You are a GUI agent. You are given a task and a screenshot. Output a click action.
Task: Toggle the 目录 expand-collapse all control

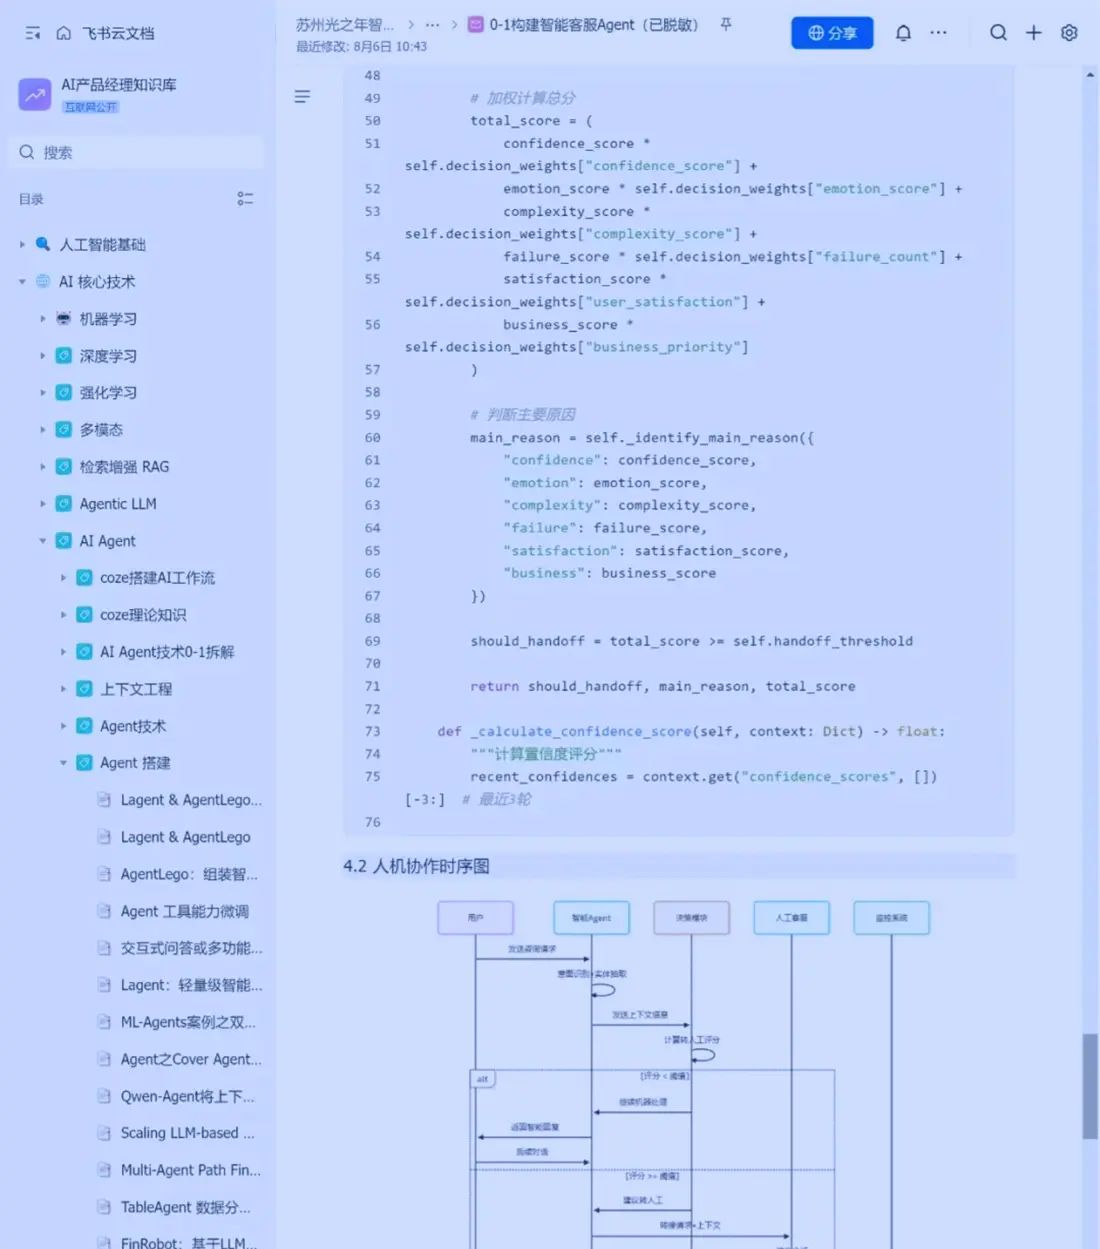245,199
